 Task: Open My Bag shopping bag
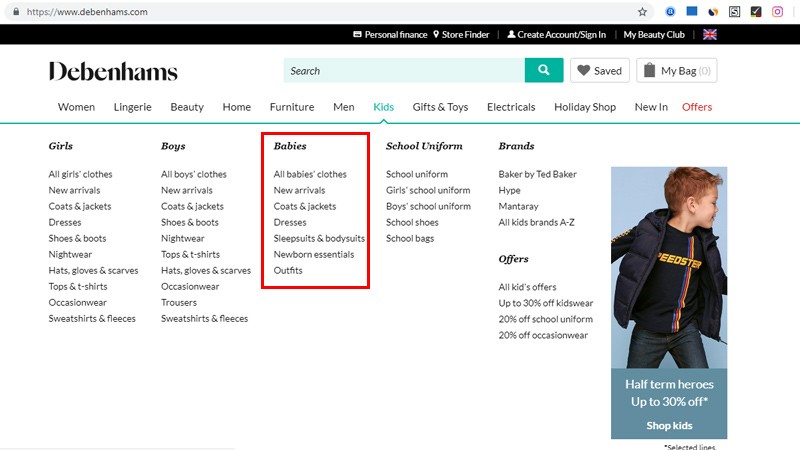(x=677, y=71)
